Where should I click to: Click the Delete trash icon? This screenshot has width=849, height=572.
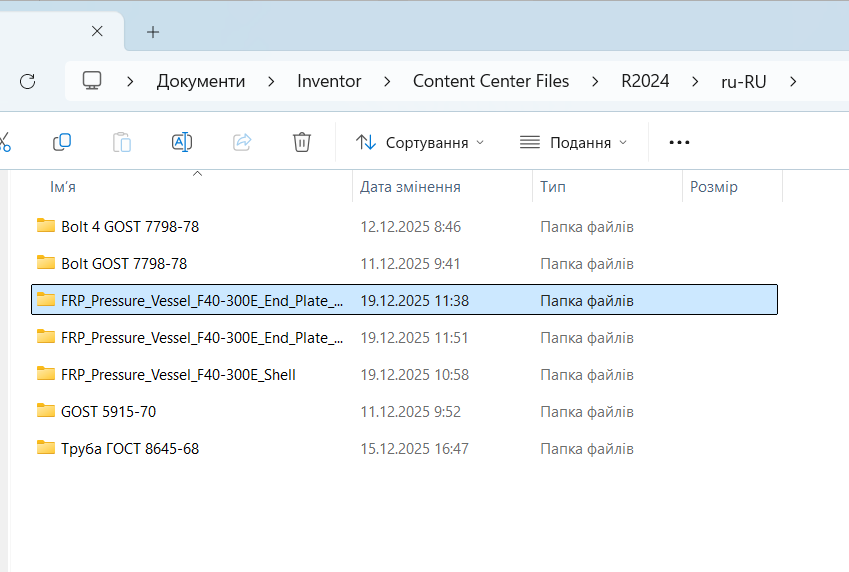(x=302, y=142)
